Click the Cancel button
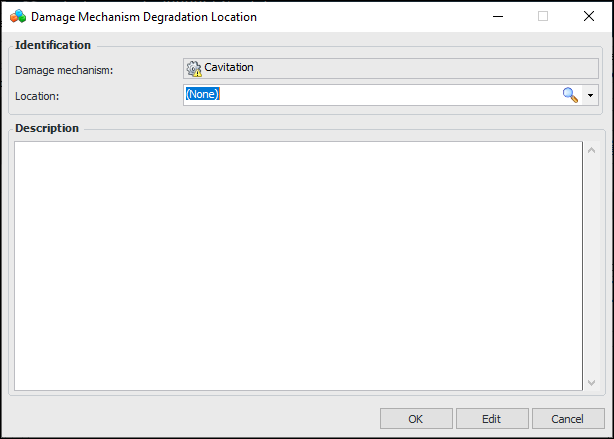Viewport: 614px width, 439px height. pyautogui.click(x=568, y=419)
